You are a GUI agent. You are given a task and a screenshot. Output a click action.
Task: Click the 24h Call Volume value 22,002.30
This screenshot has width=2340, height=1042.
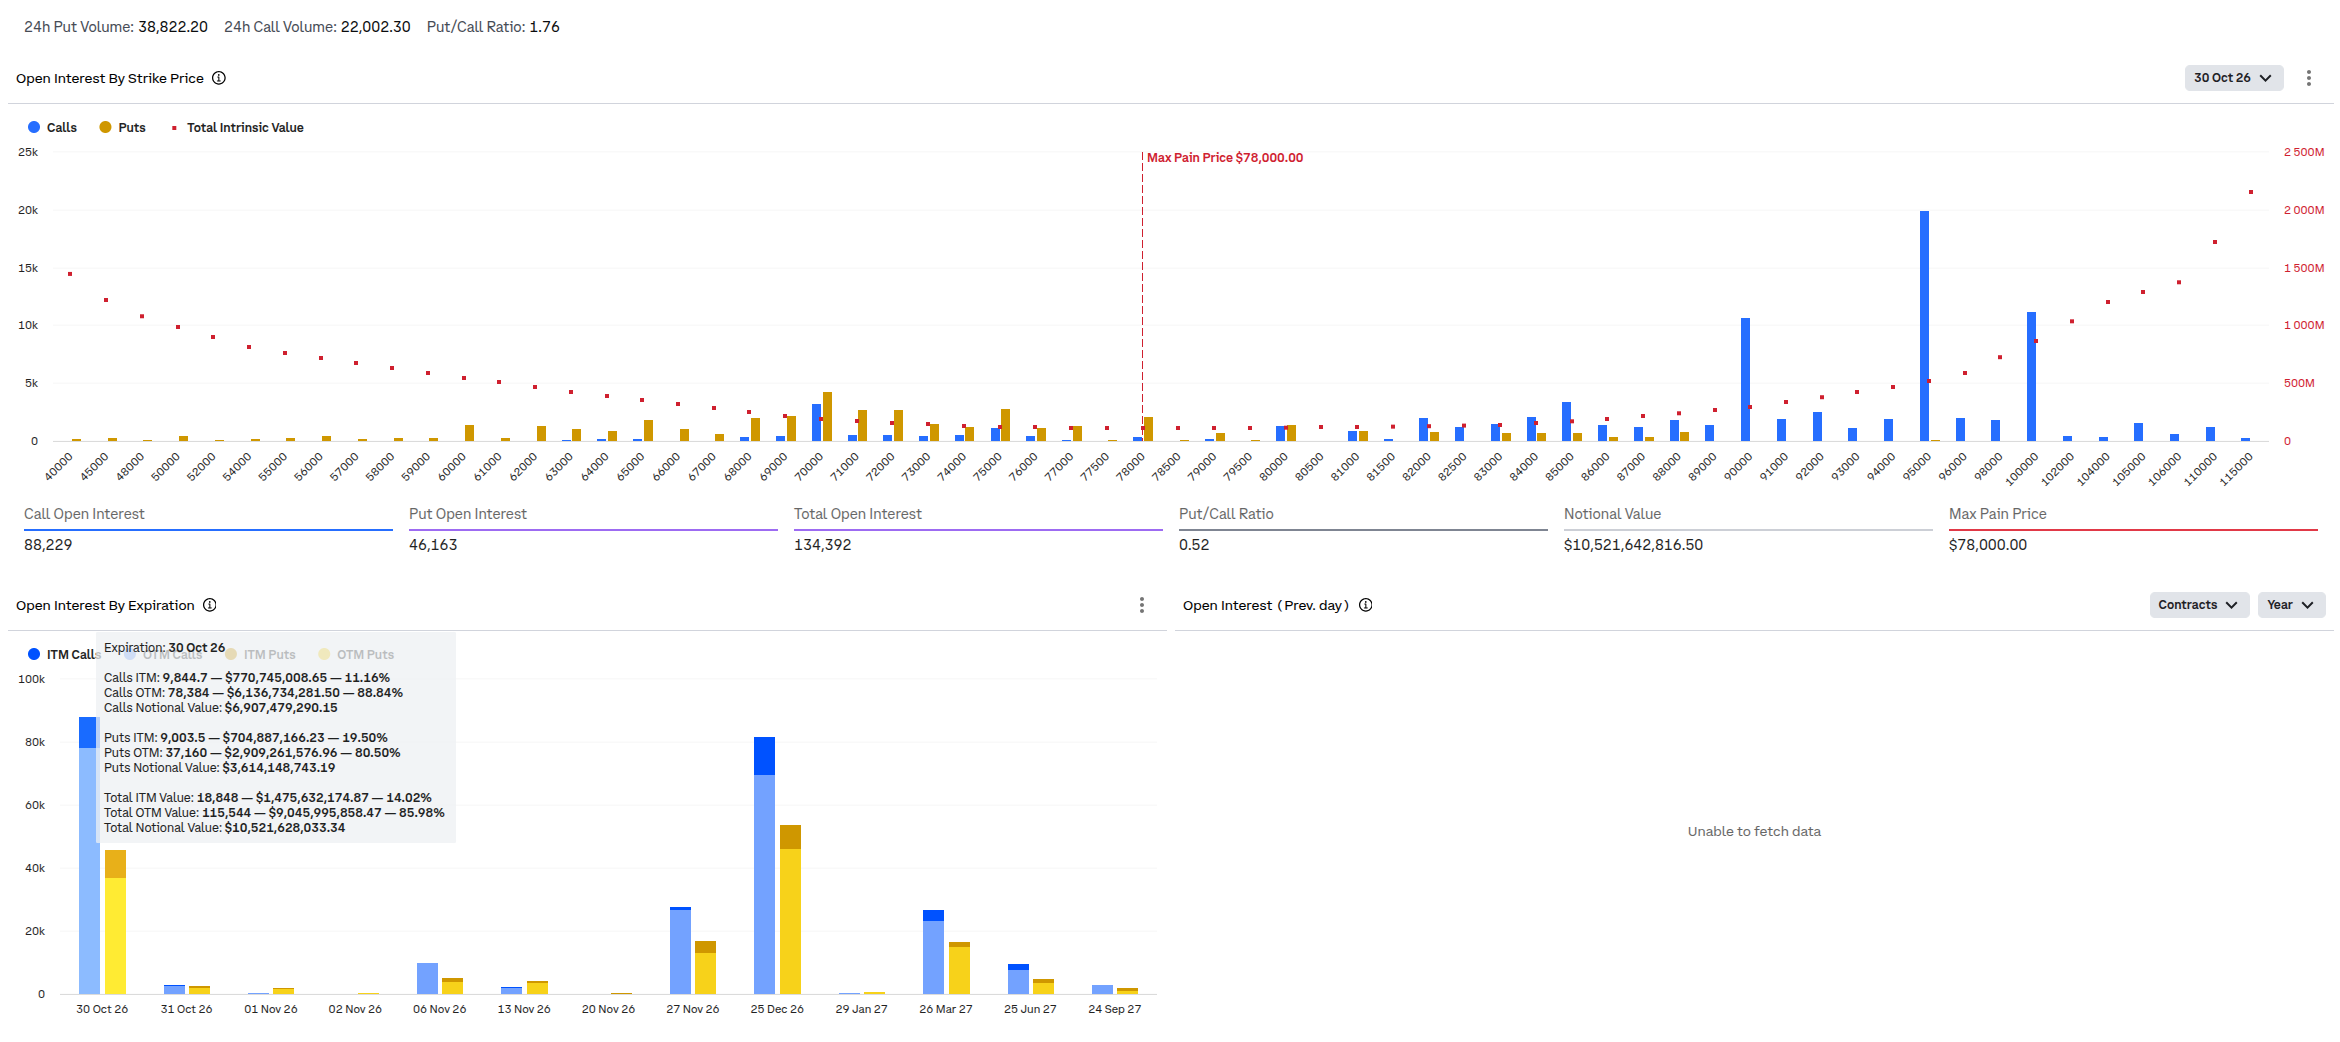tap(376, 27)
